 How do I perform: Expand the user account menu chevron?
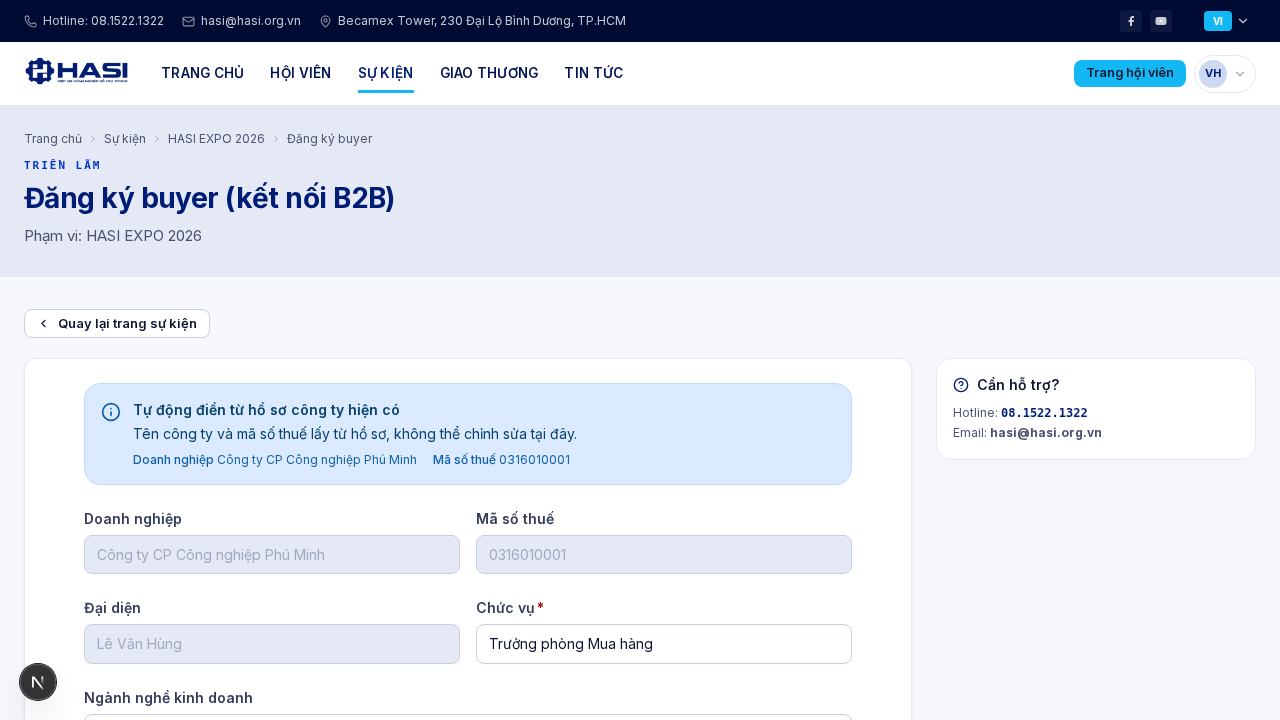point(1240,74)
